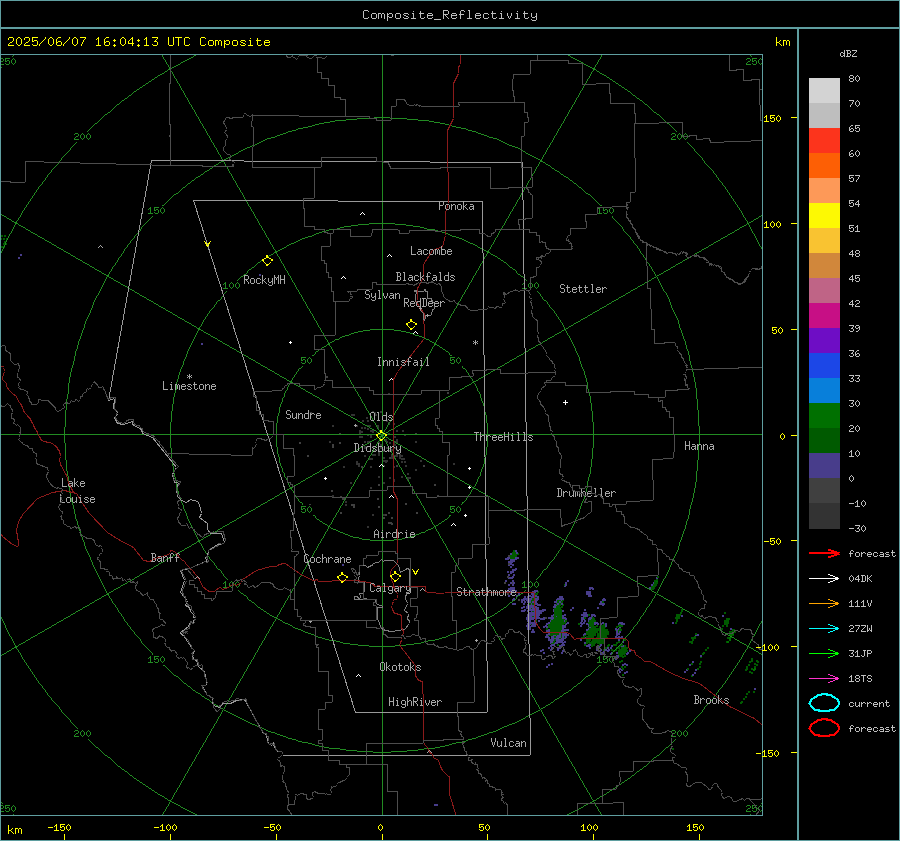Click the cyan current ellipse legend icon
This screenshot has height=841, width=900.
coord(824,703)
